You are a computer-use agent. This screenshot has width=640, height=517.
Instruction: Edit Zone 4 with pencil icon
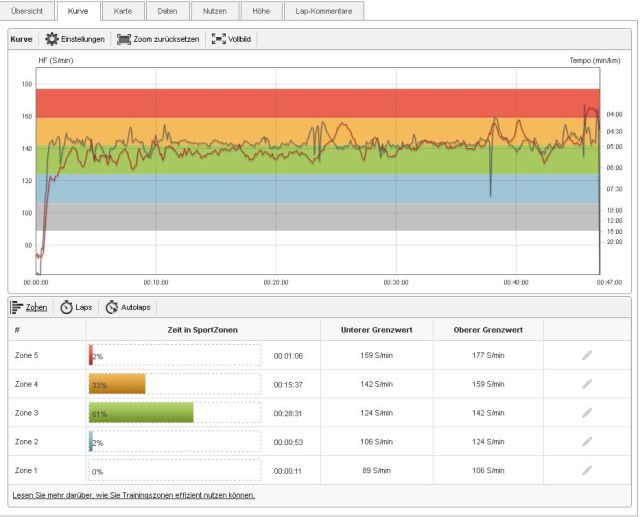(x=587, y=384)
